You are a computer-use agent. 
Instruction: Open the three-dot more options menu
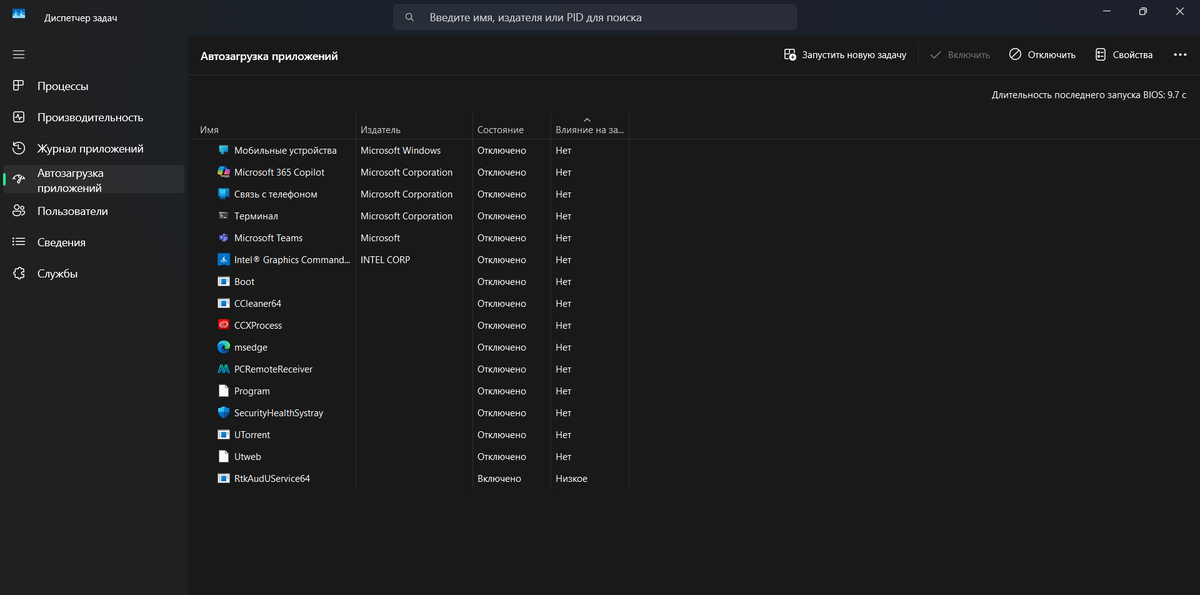coord(1179,55)
